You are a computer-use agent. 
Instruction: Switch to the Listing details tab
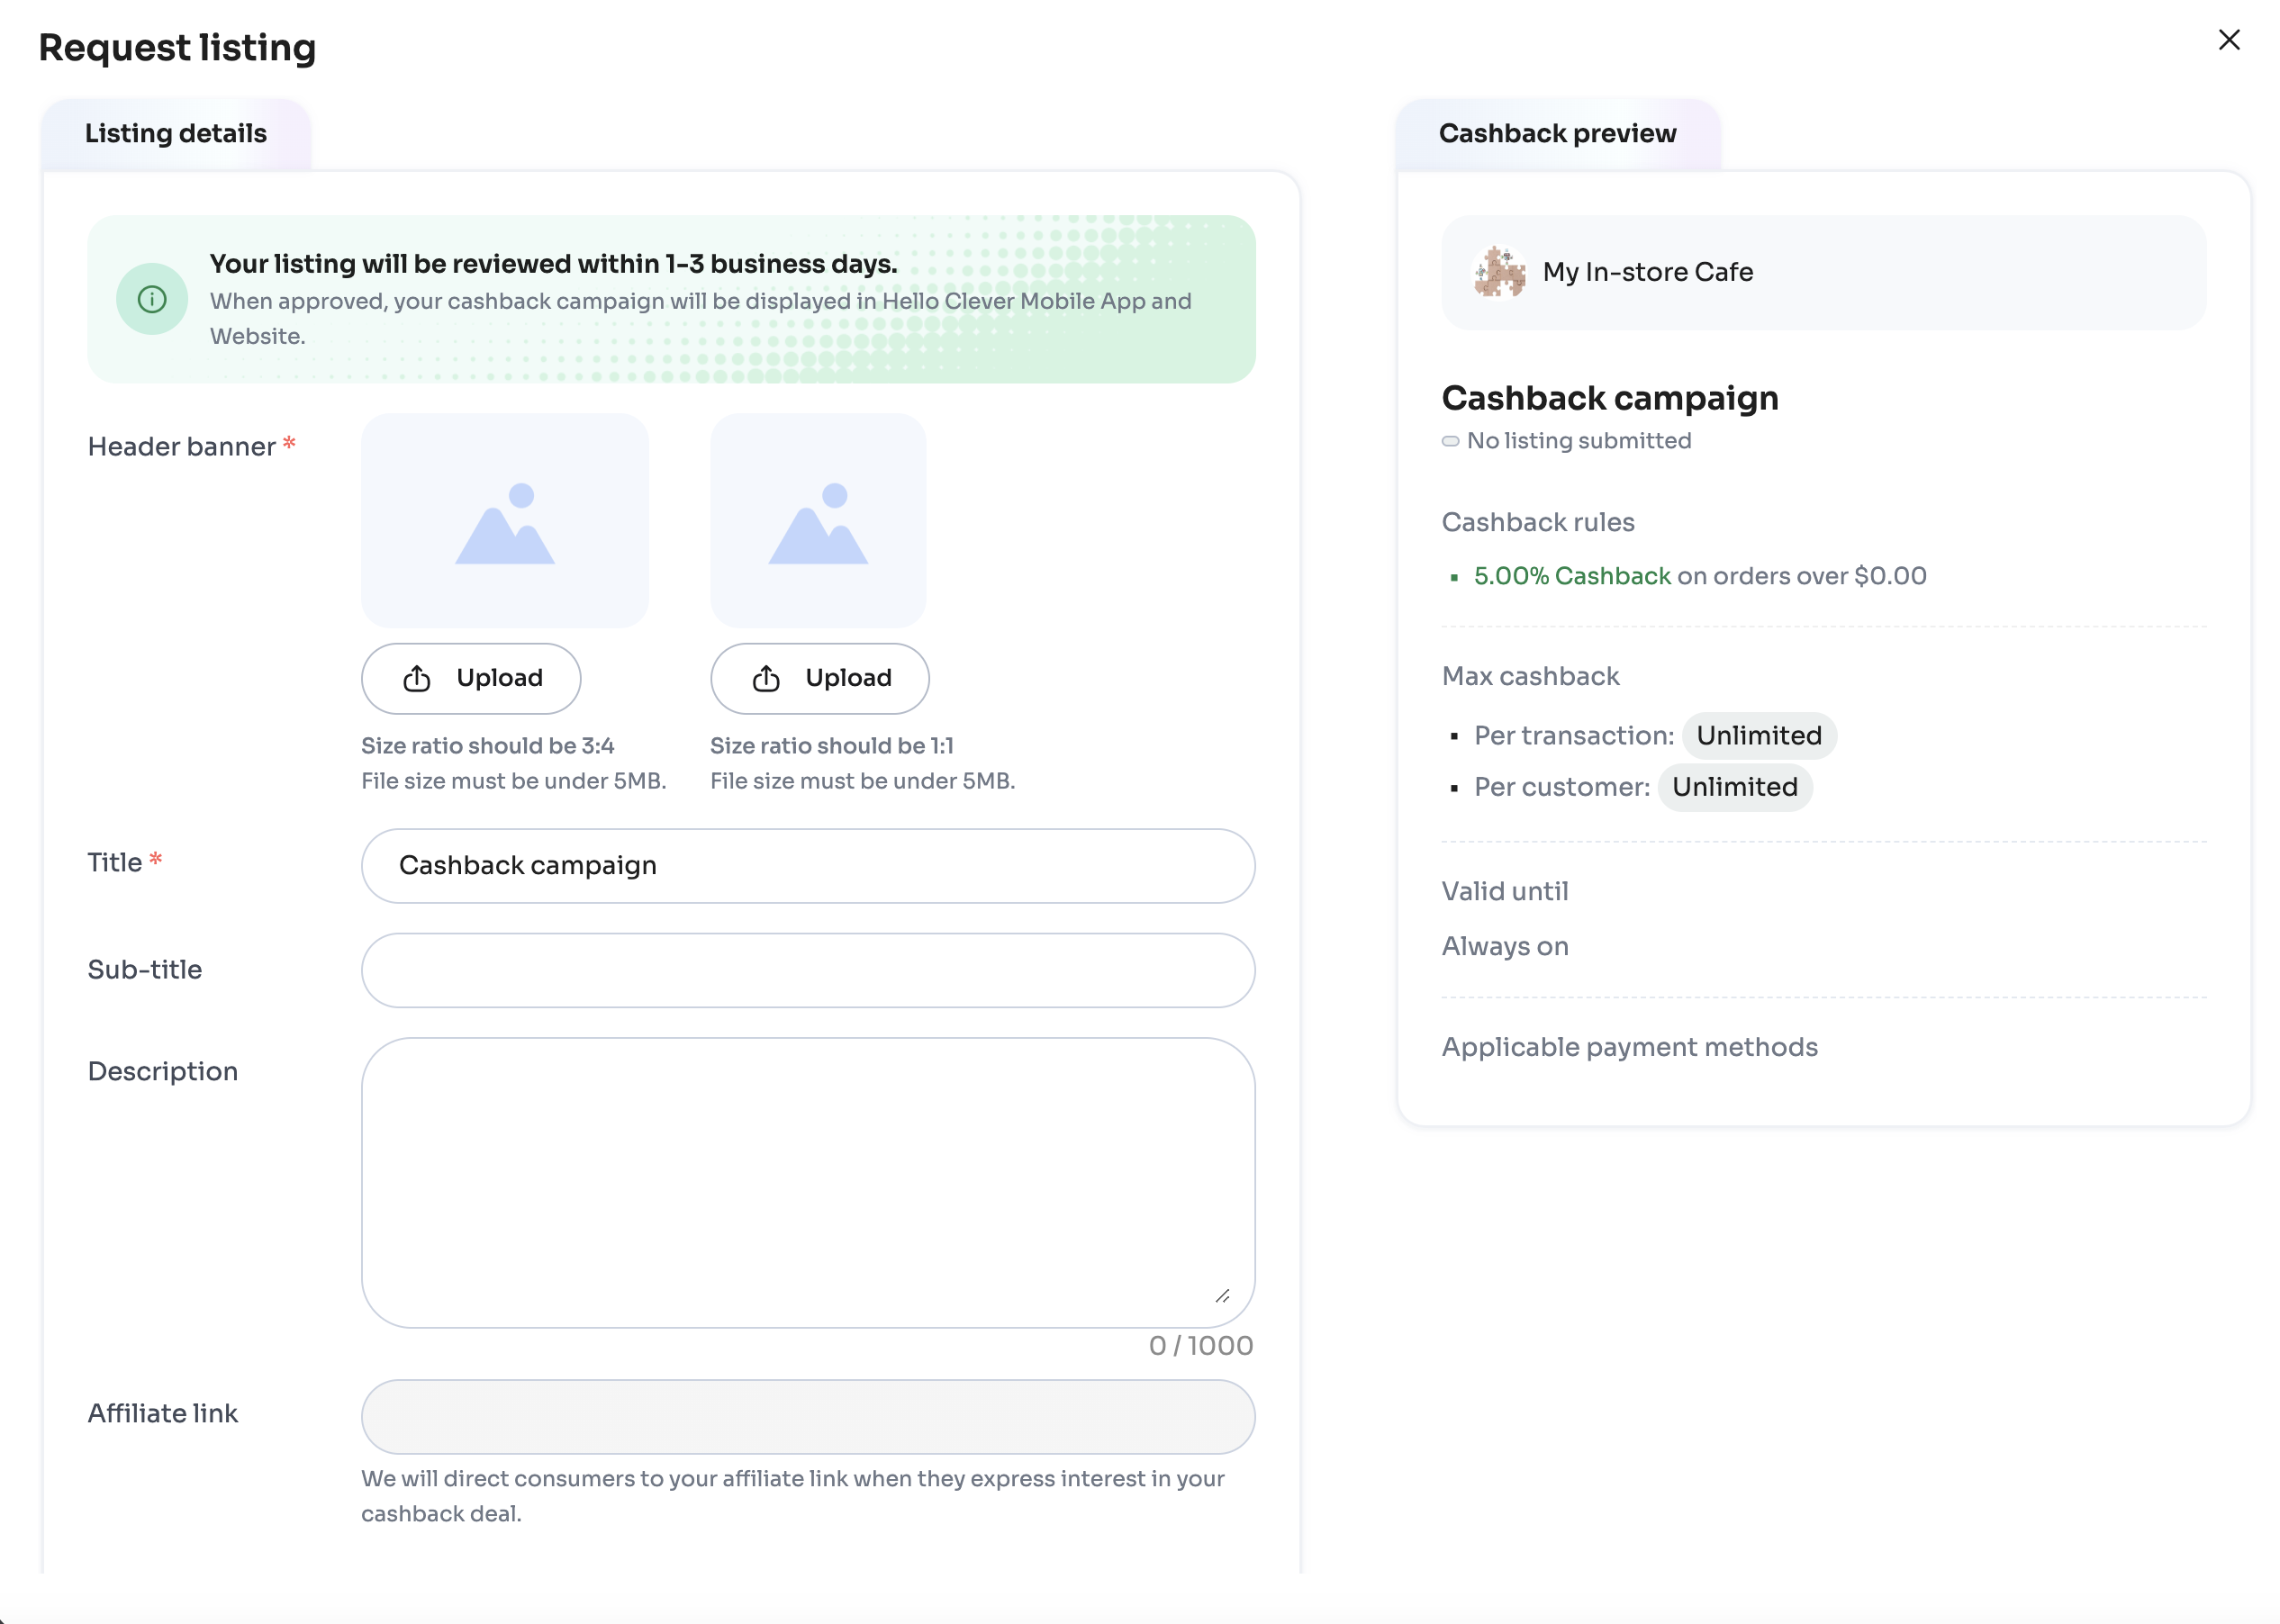click(x=176, y=134)
